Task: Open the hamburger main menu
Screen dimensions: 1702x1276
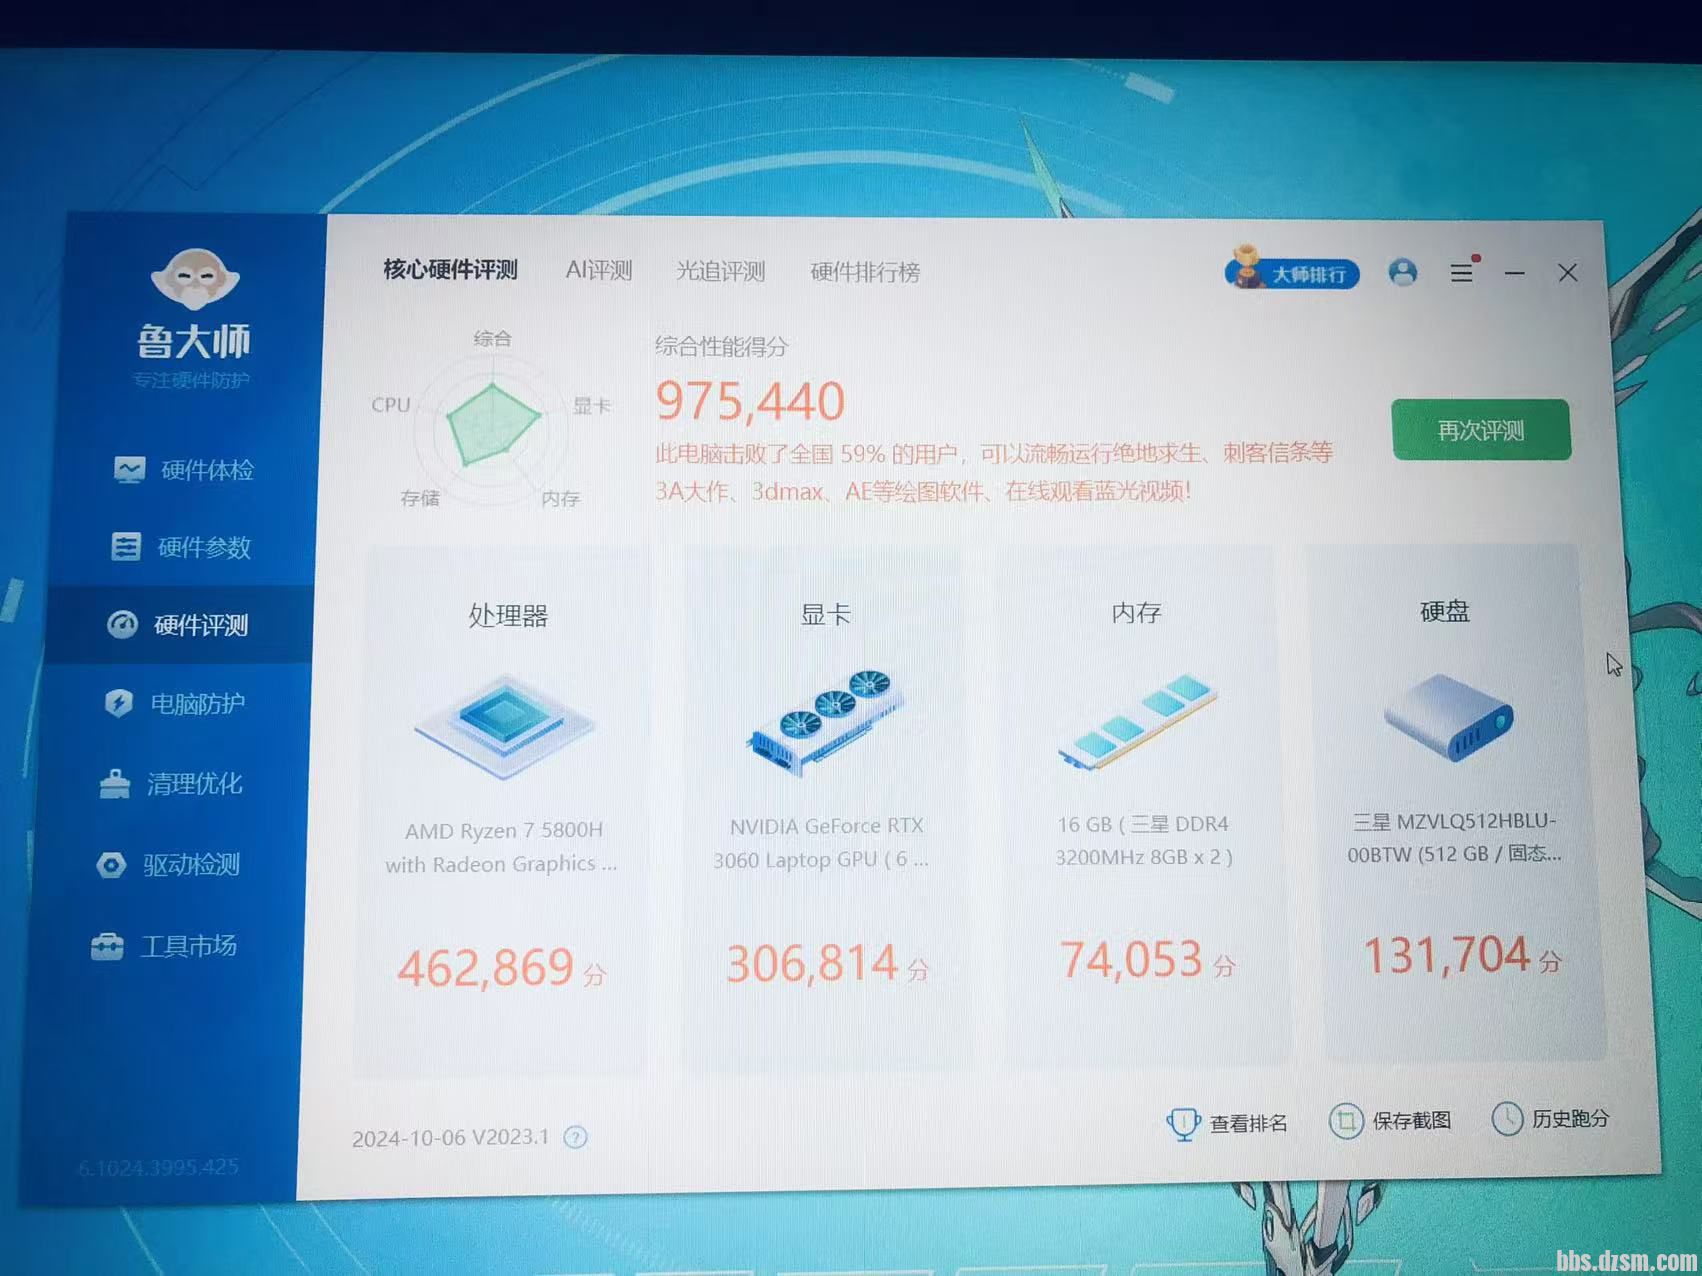Action: point(1461,272)
